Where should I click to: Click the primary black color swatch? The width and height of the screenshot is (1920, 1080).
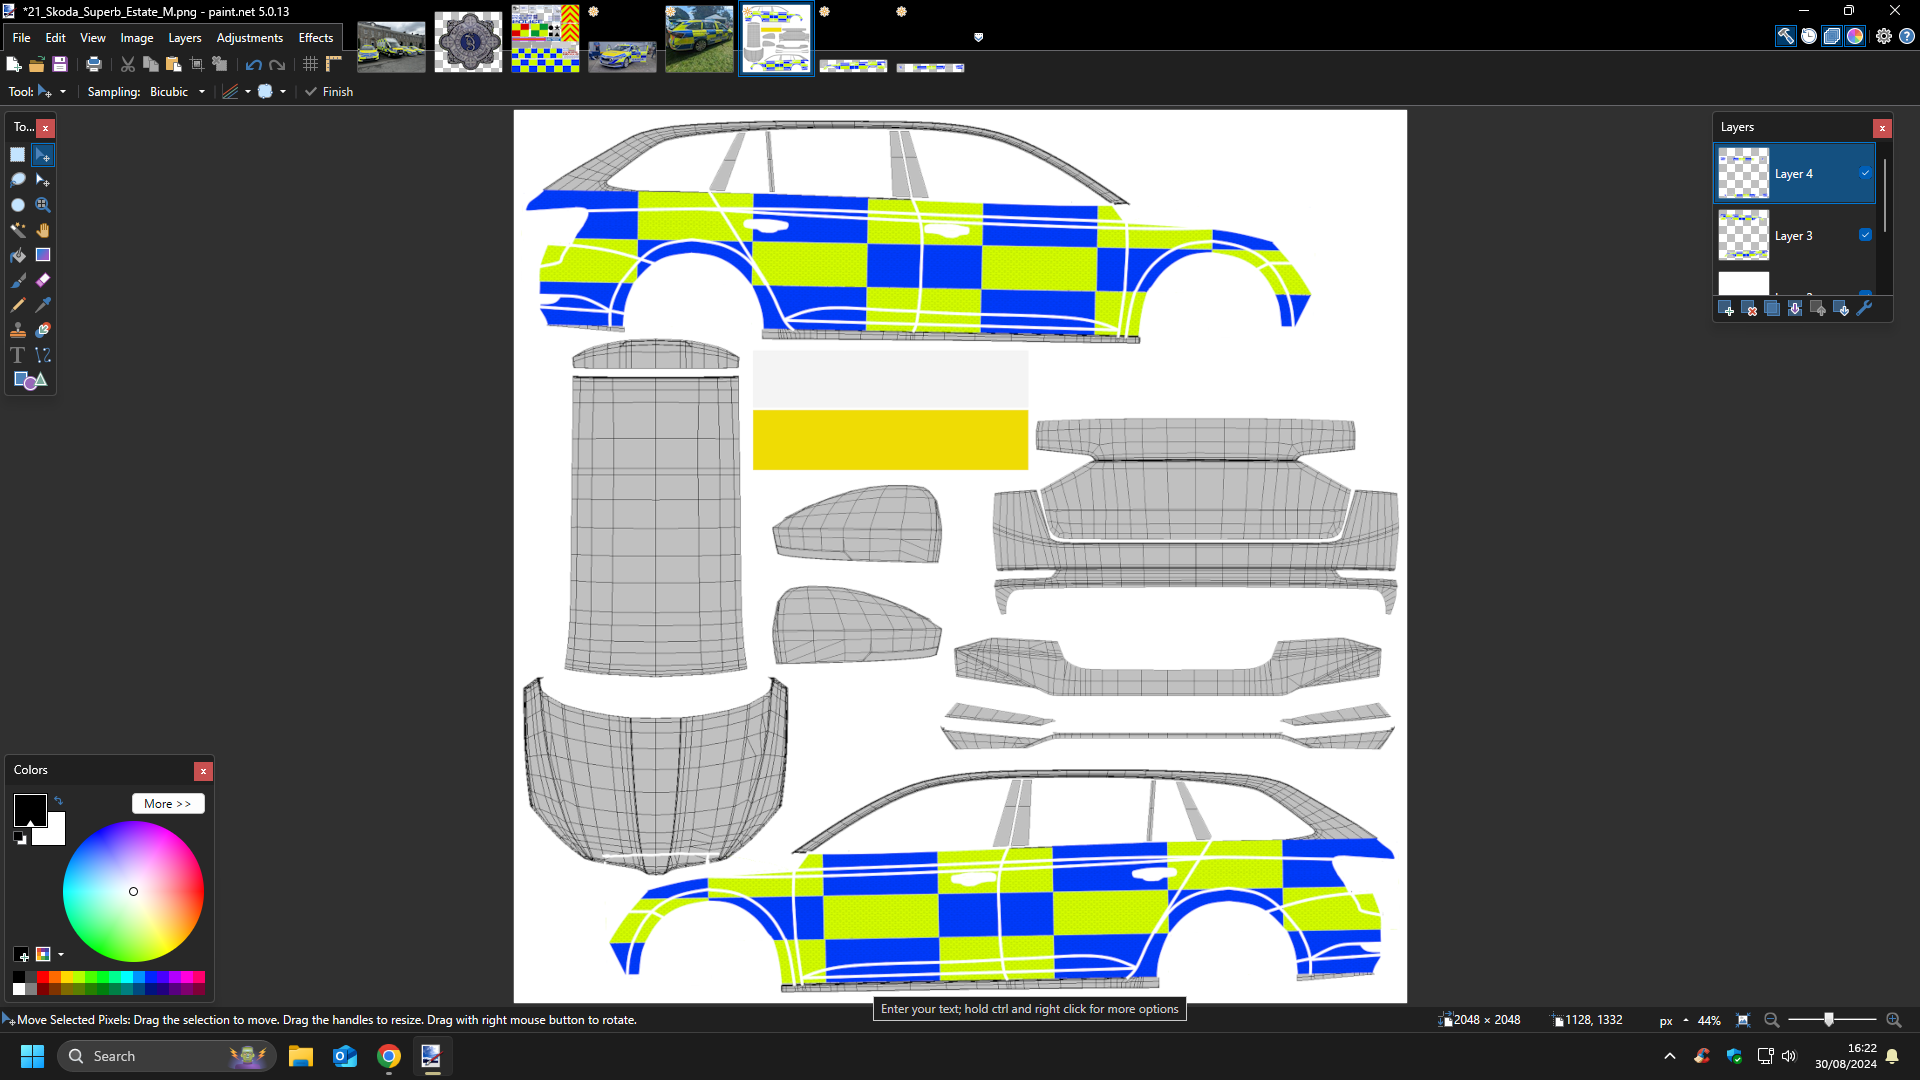(x=28, y=808)
